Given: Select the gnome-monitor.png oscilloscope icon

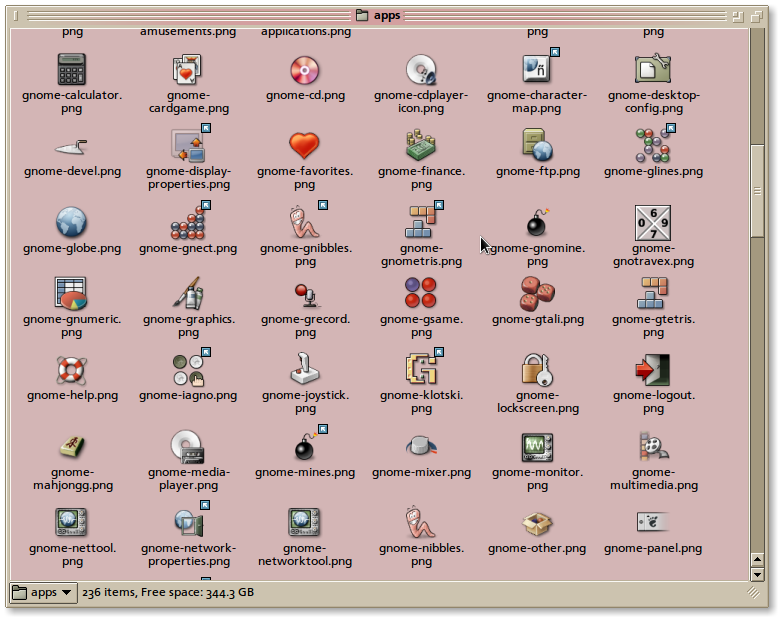Looking at the screenshot, I should [x=537, y=447].
